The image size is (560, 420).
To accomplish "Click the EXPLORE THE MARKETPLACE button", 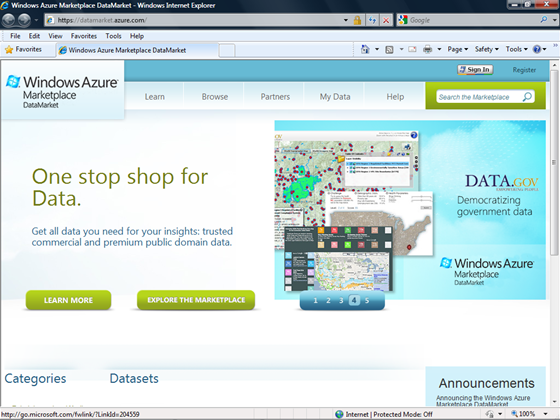I will pos(196,300).
